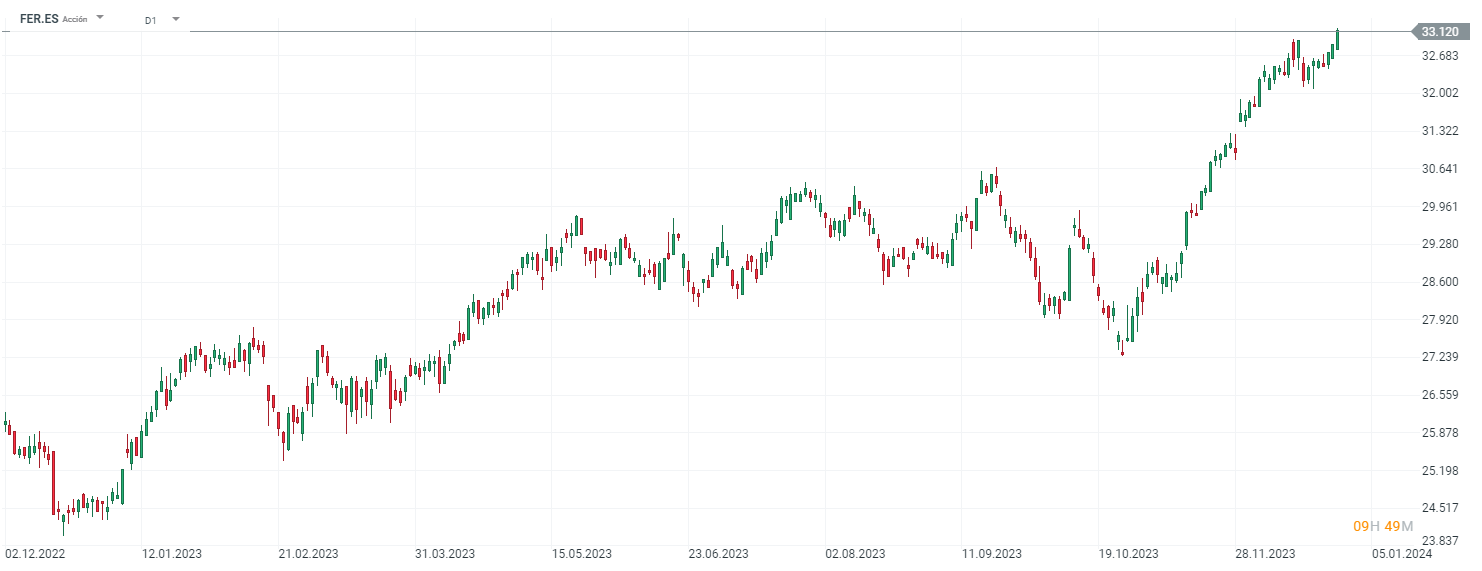Click the 33.120 current price tag
This screenshot has width=1482, height=571.
pyautogui.click(x=1440, y=32)
